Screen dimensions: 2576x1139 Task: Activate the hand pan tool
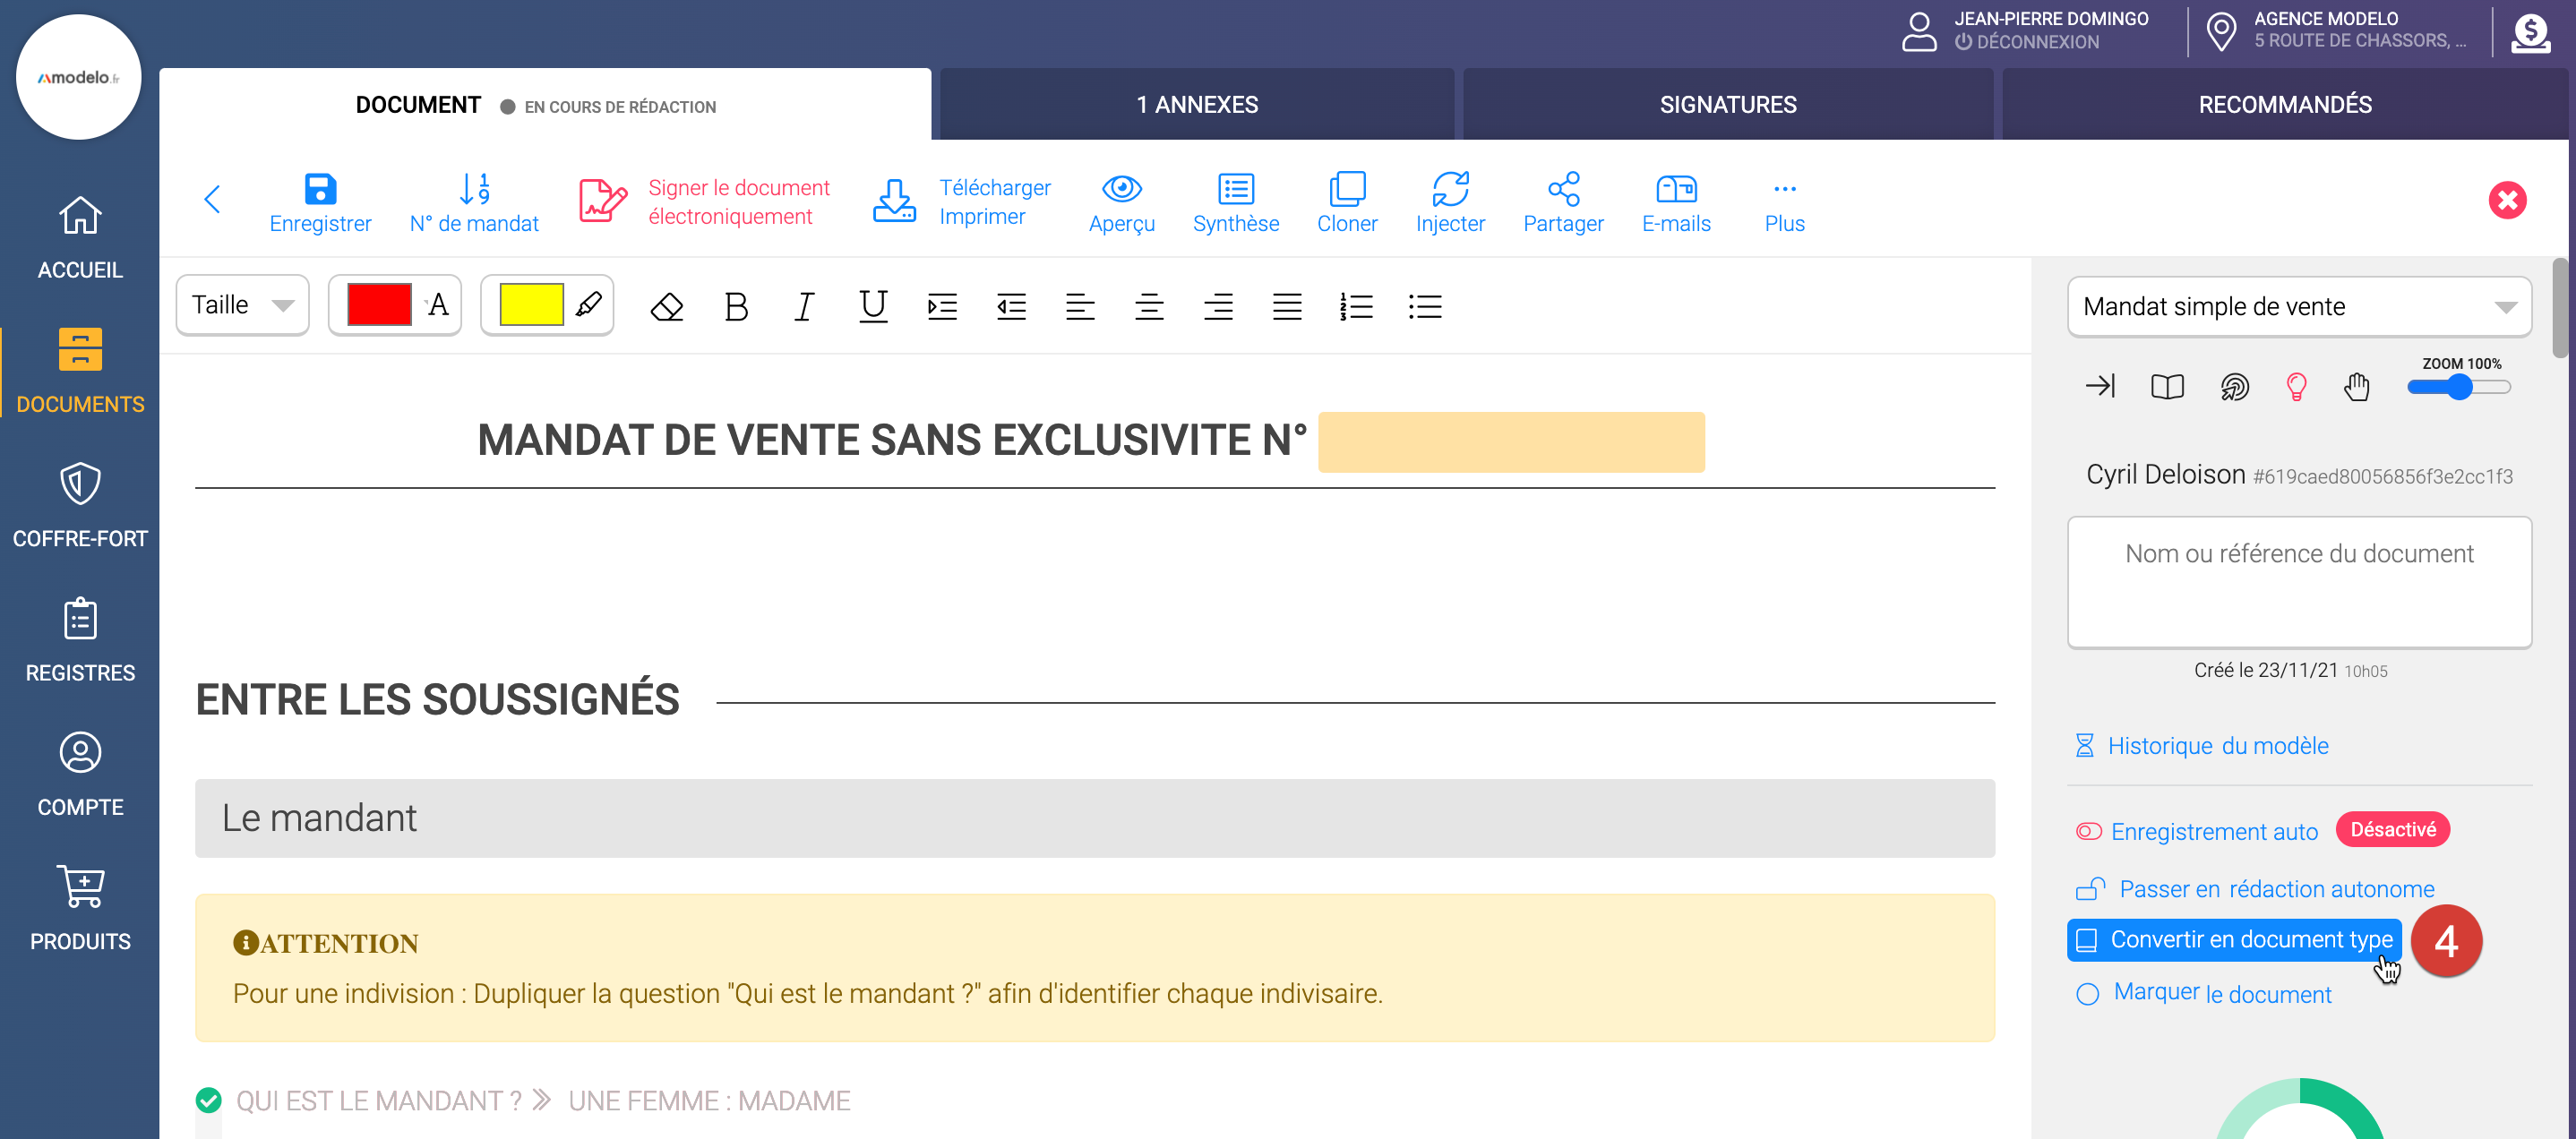(2356, 387)
